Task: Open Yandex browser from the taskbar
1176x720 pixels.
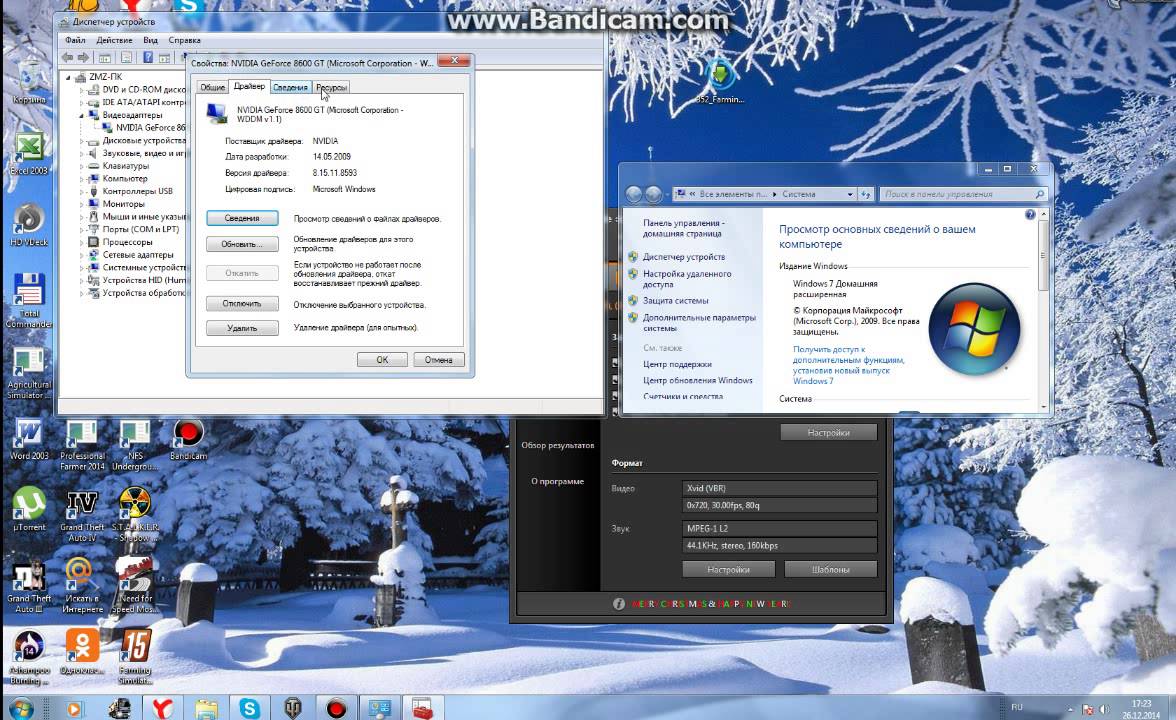Action: [162, 708]
